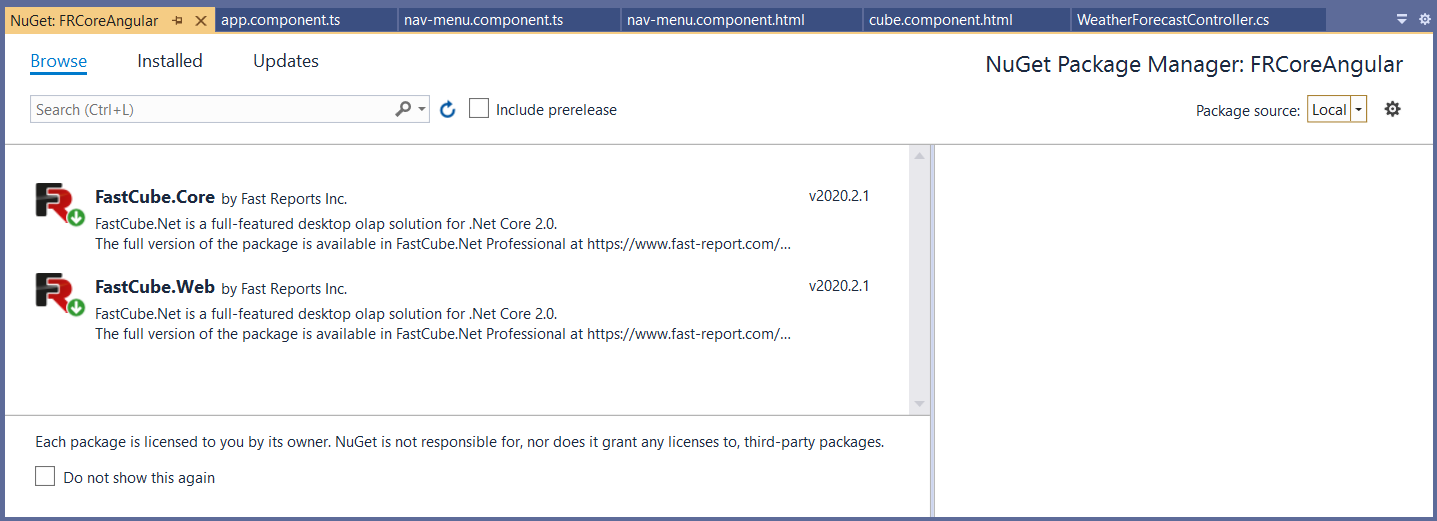Click the search magnifier icon
Screen dimensions: 1437x521
click(x=403, y=109)
